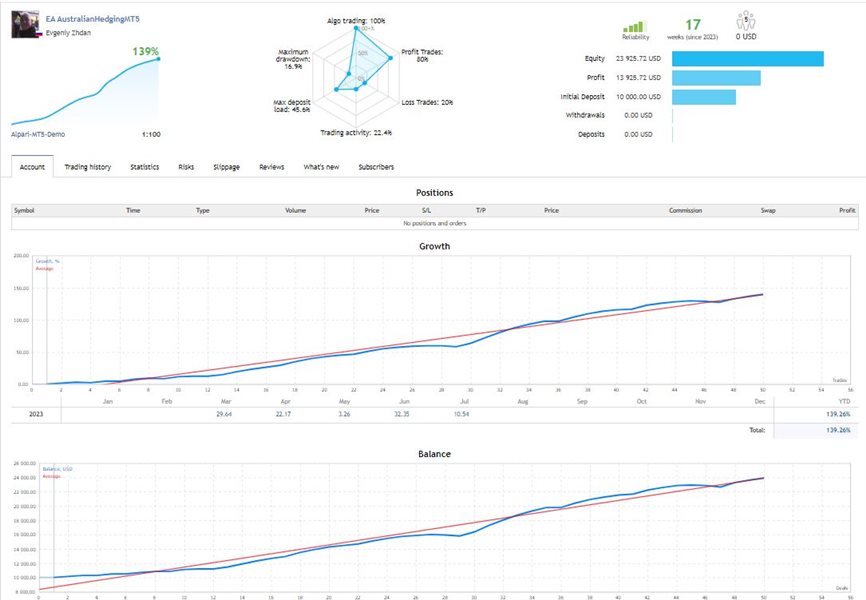
Task: Click the Withdrawals 0.00 USD value
Action: (638, 115)
